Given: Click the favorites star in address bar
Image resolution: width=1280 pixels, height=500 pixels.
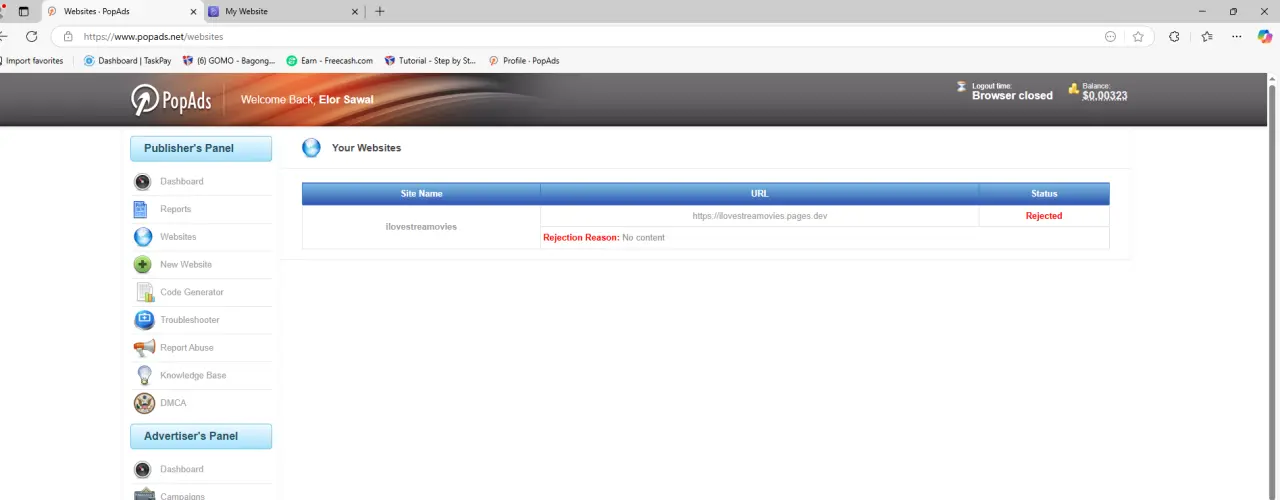Looking at the screenshot, I should [x=1138, y=36].
